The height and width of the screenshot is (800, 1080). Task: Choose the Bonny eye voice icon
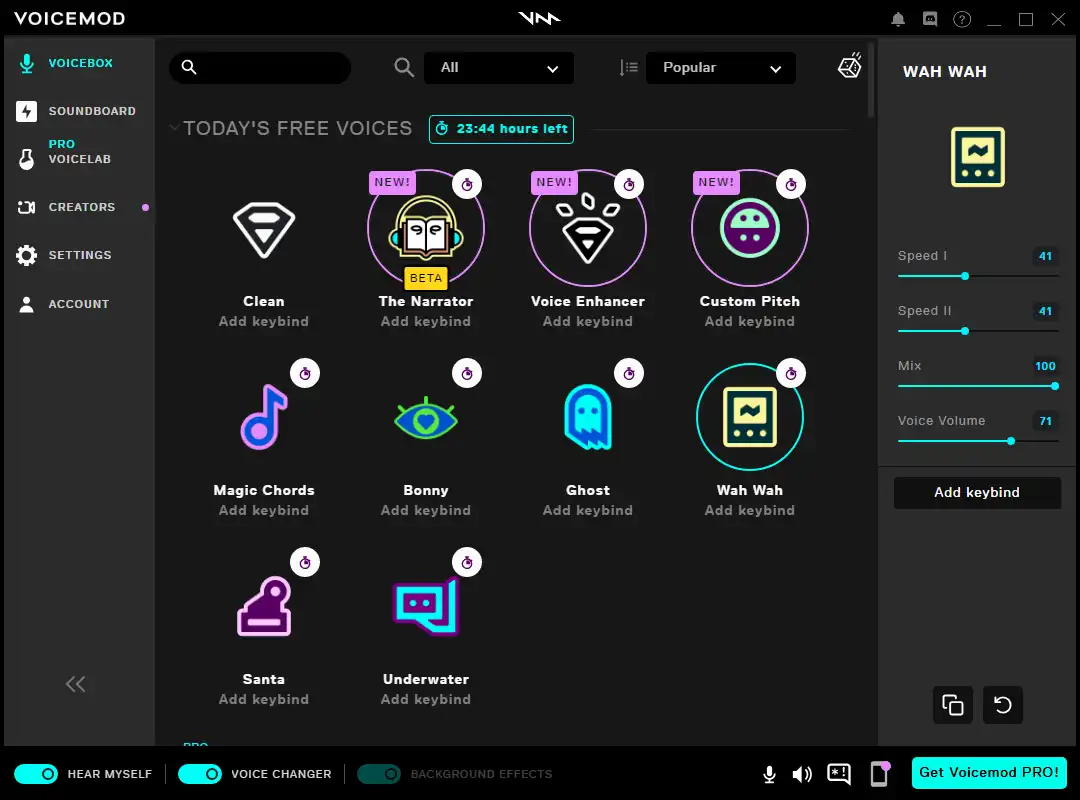(x=426, y=418)
